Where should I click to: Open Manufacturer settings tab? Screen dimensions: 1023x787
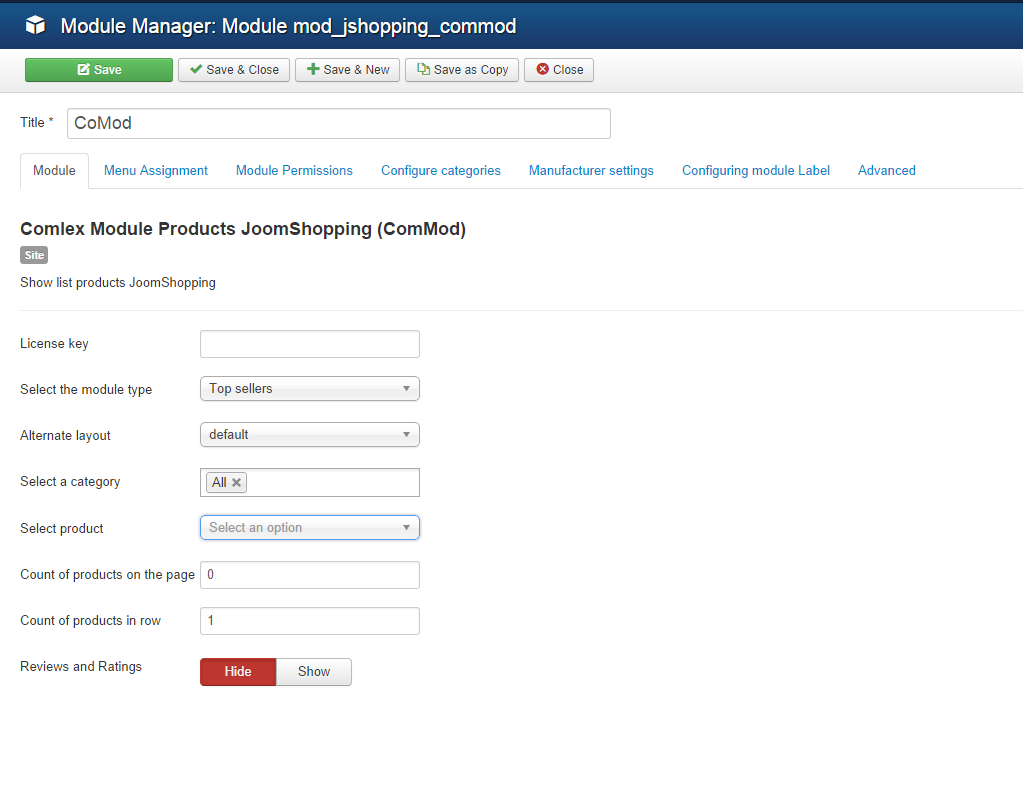coord(591,171)
